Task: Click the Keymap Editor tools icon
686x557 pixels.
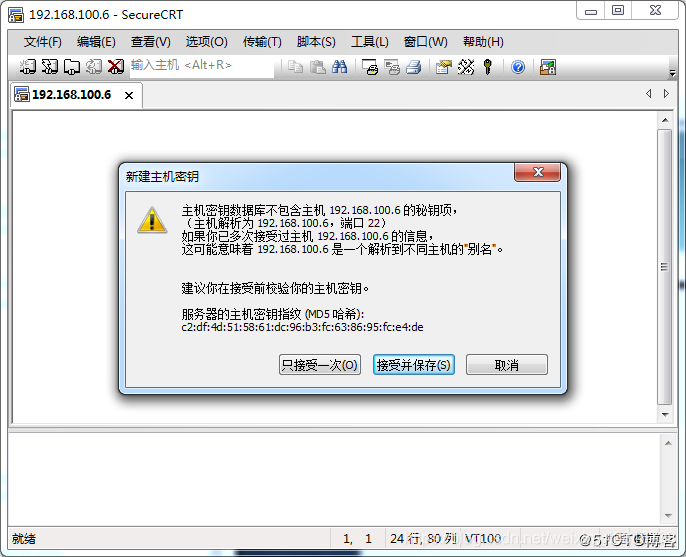Action: 466,67
